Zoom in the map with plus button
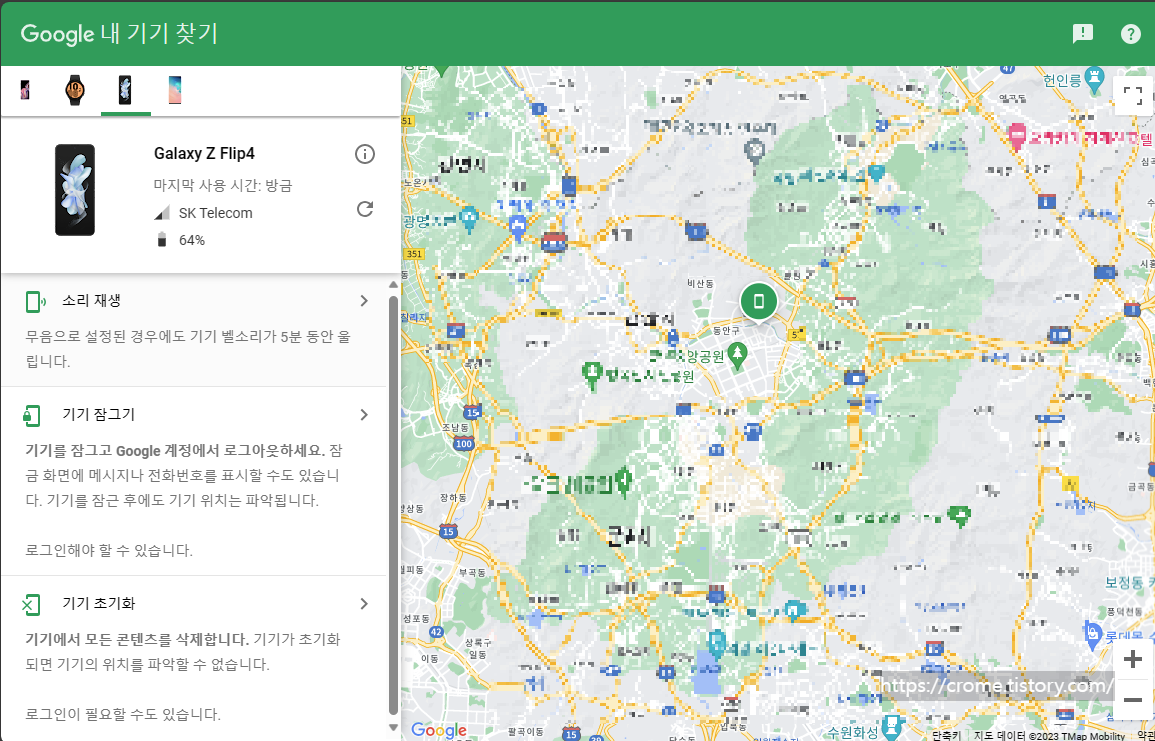The height and width of the screenshot is (741, 1155). click(x=1133, y=659)
